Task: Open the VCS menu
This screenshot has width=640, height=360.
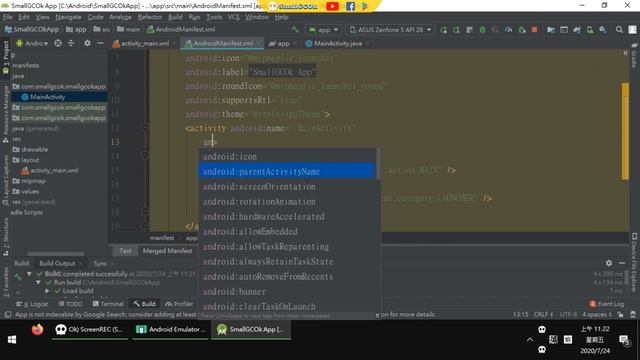Action: pyautogui.click(x=233, y=17)
